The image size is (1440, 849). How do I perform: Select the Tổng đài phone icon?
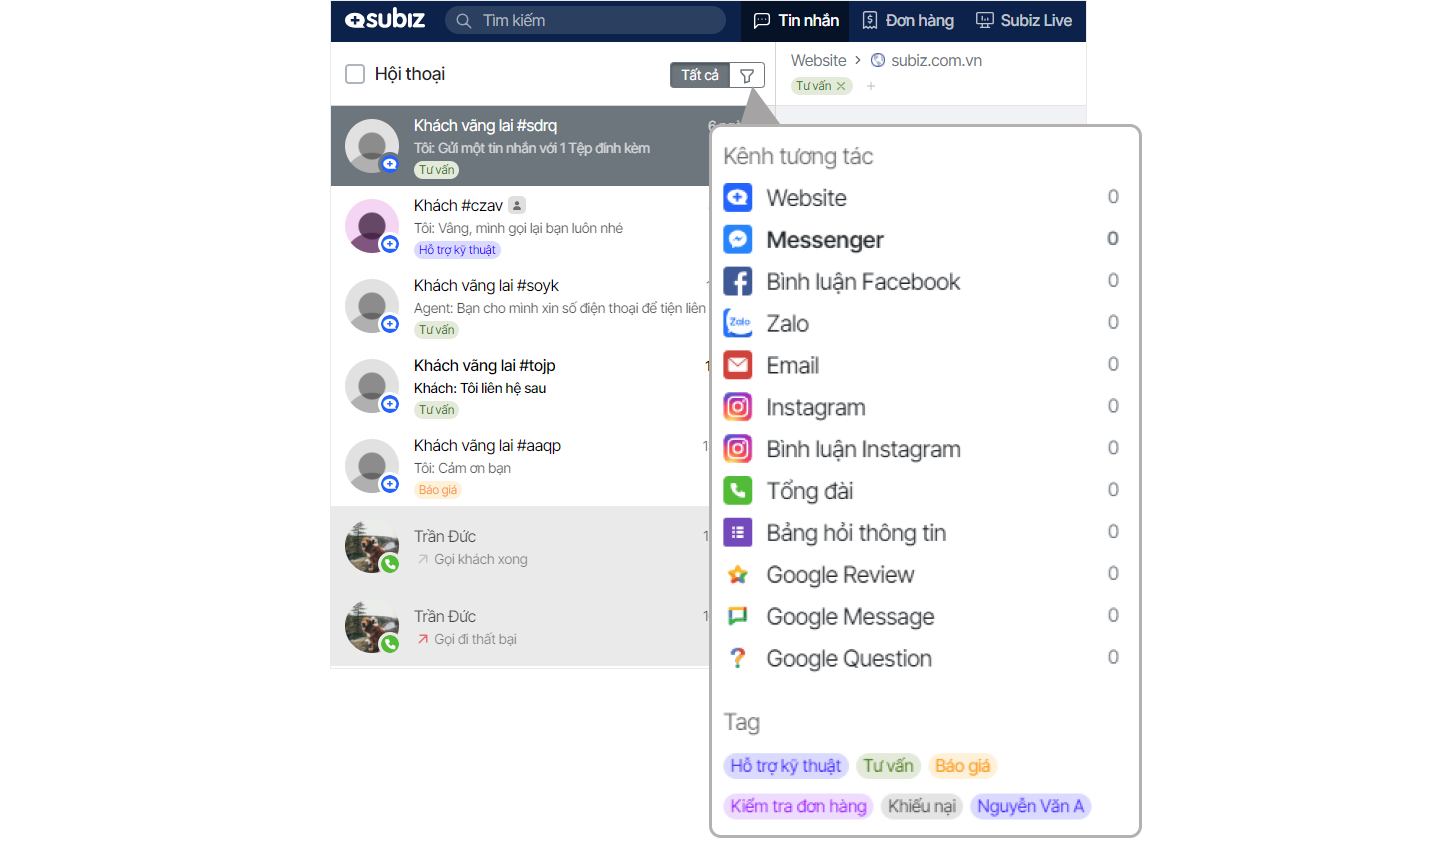[738, 491]
